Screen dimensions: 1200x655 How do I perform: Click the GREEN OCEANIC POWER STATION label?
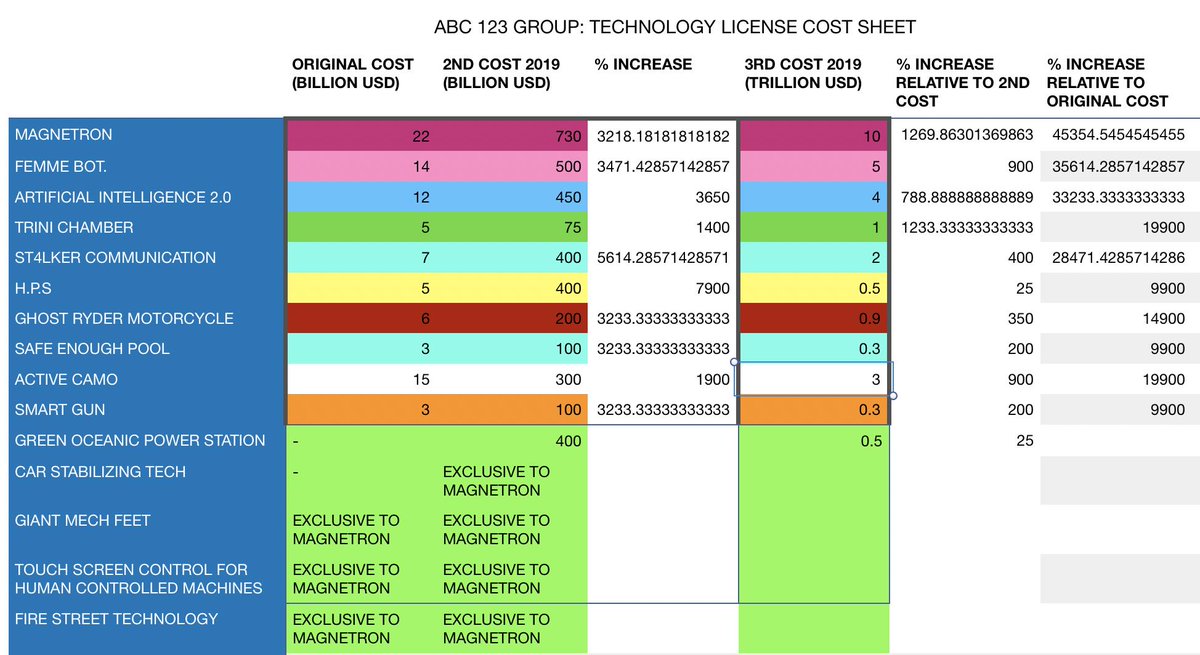138,440
